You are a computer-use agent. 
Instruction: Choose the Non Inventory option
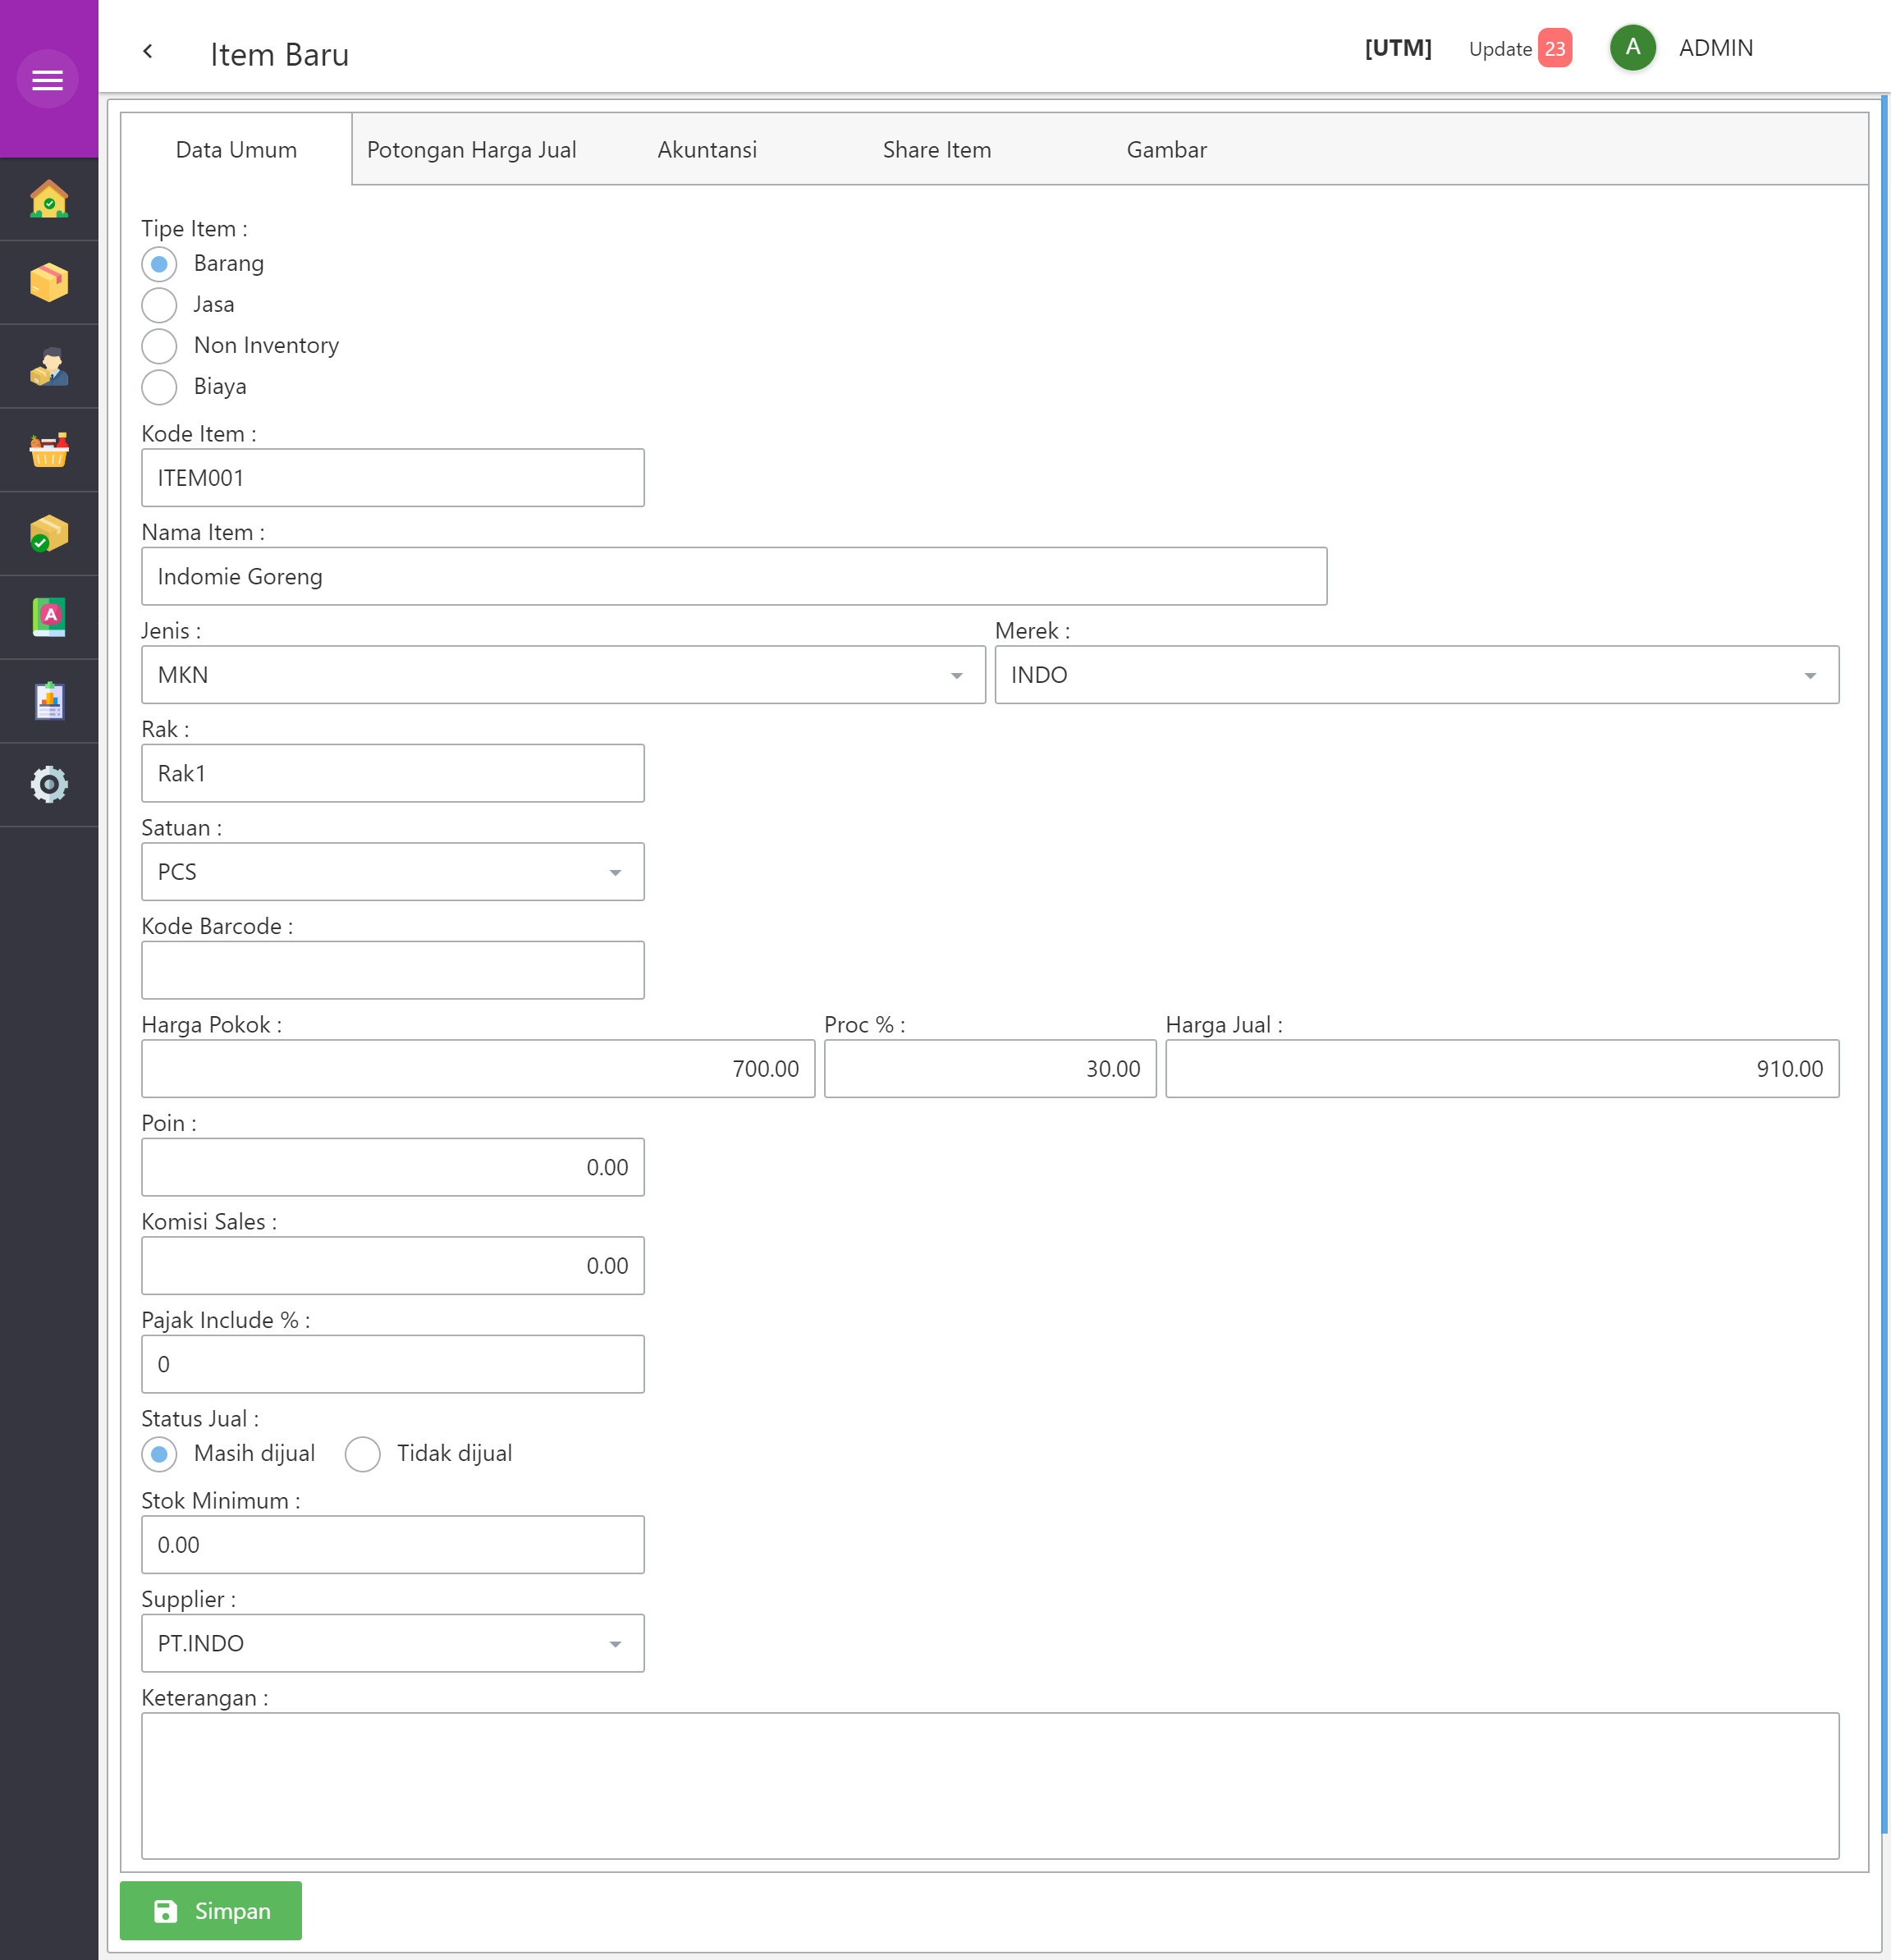tap(159, 346)
